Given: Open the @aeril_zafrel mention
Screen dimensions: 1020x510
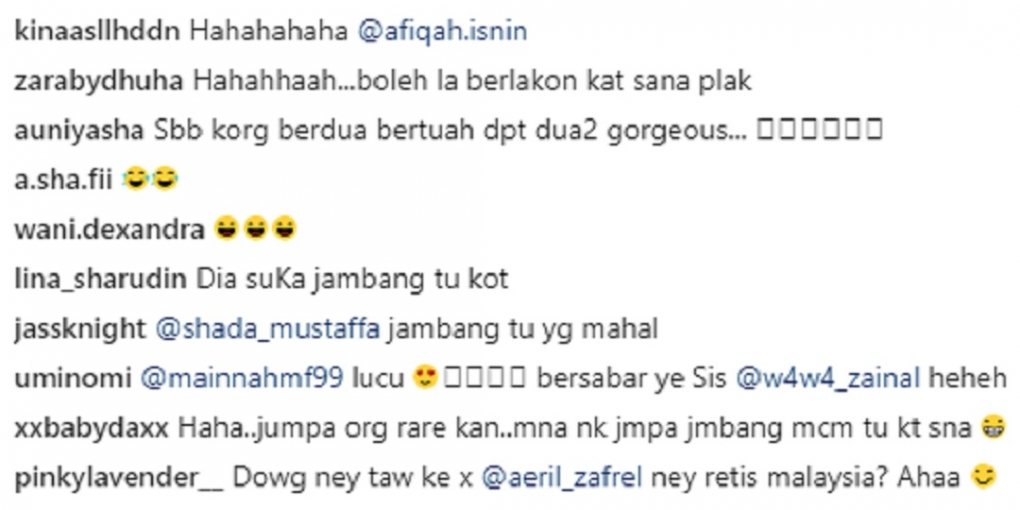Looking at the screenshot, I should [x=562, y=479].
